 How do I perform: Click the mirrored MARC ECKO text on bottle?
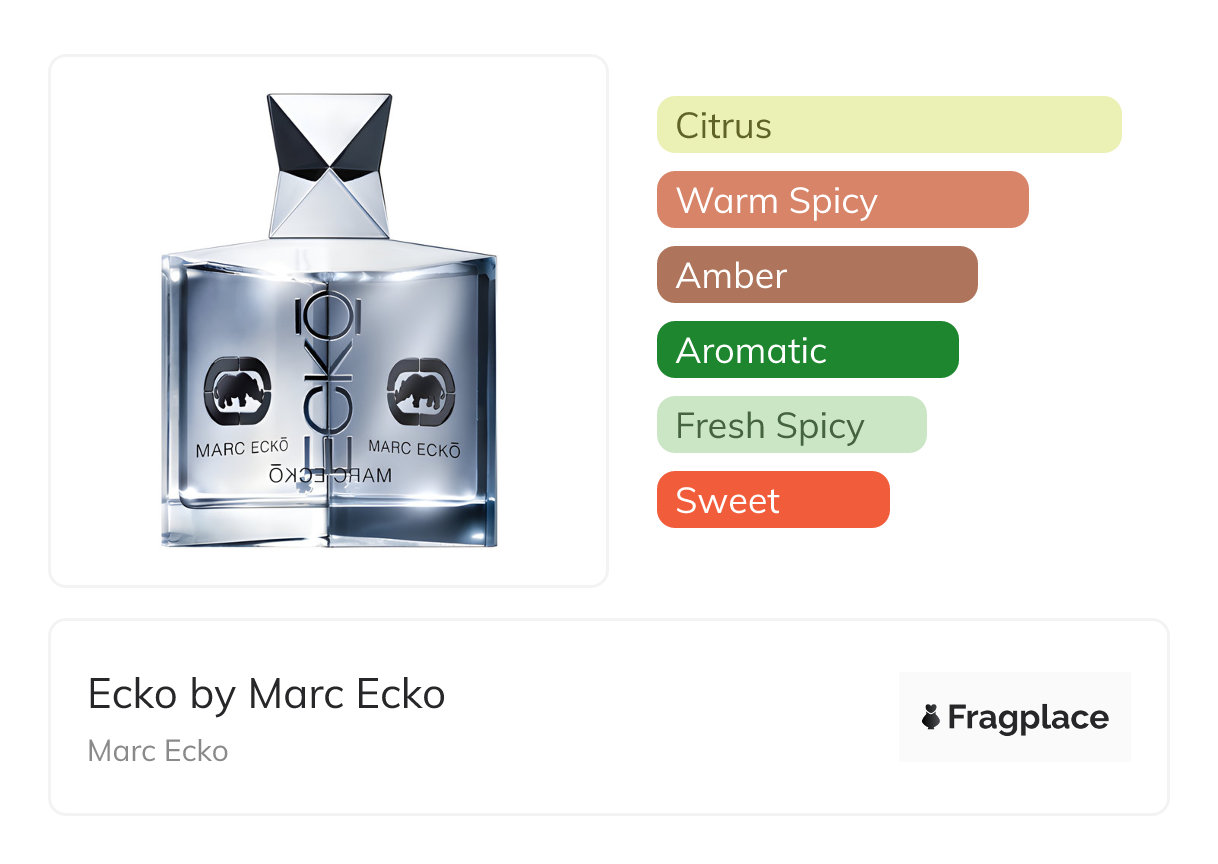(331, 475)
